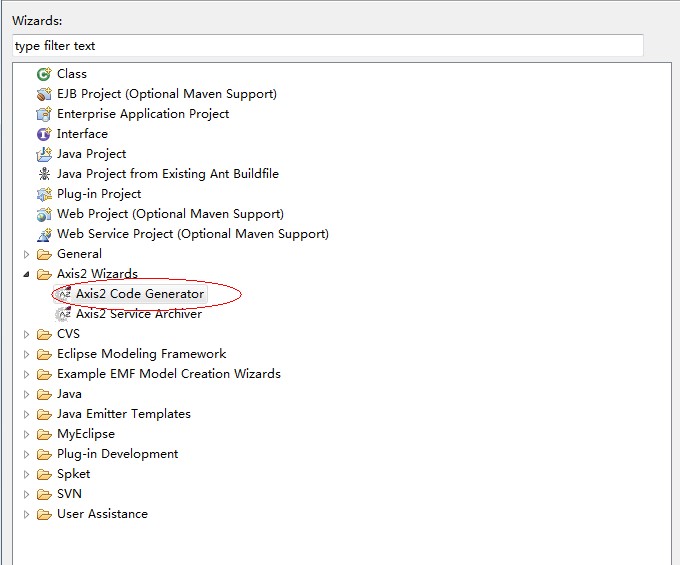The height and width of the screenshot is (565, 680).
Task: Collapse the Axis2 Wizards category
Action: [26, 274]
